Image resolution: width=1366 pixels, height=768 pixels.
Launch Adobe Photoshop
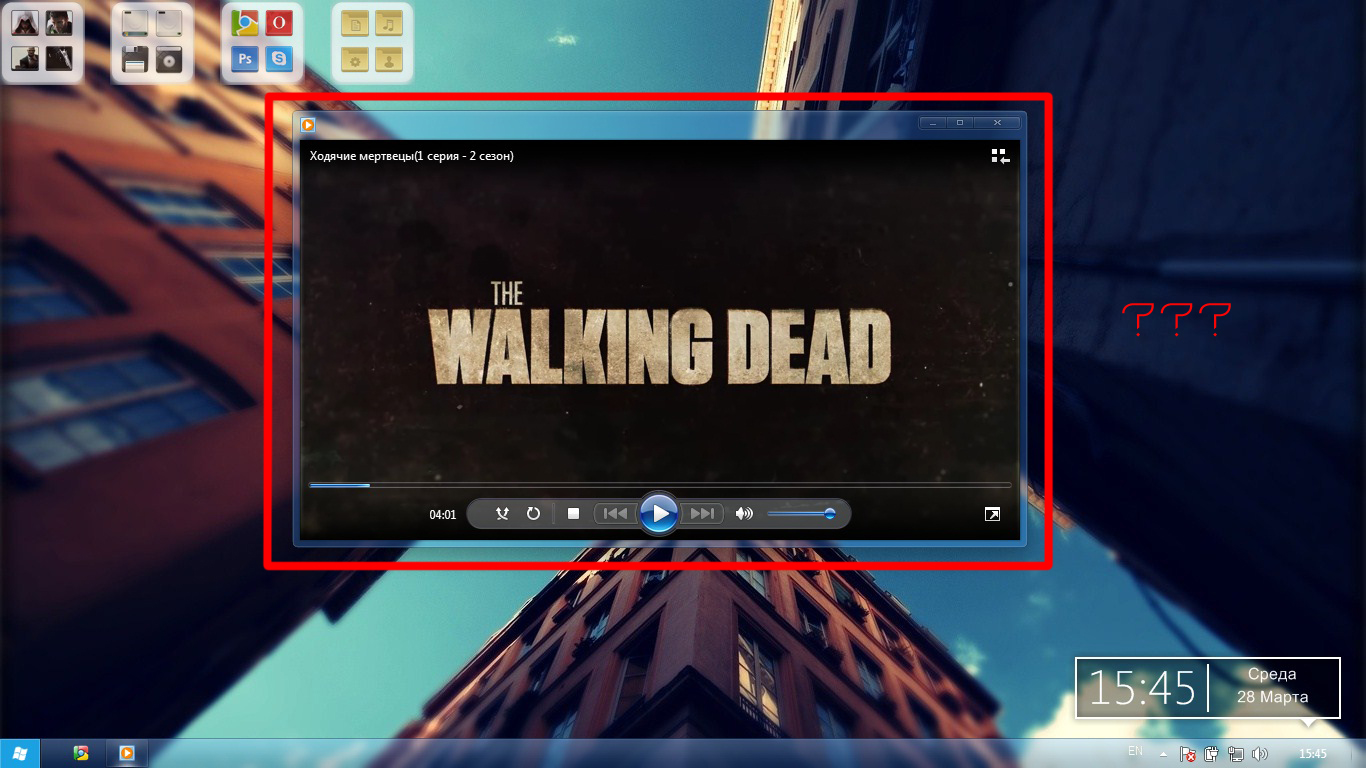click(x=245, y=59)
